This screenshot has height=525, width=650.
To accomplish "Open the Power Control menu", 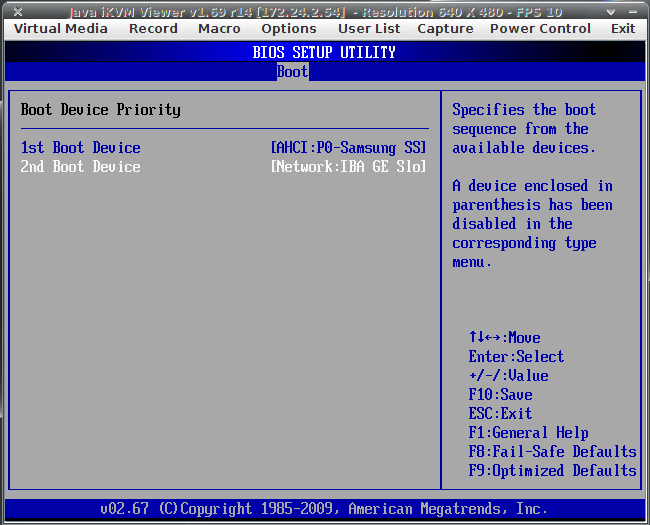I will tap(540, 29).
